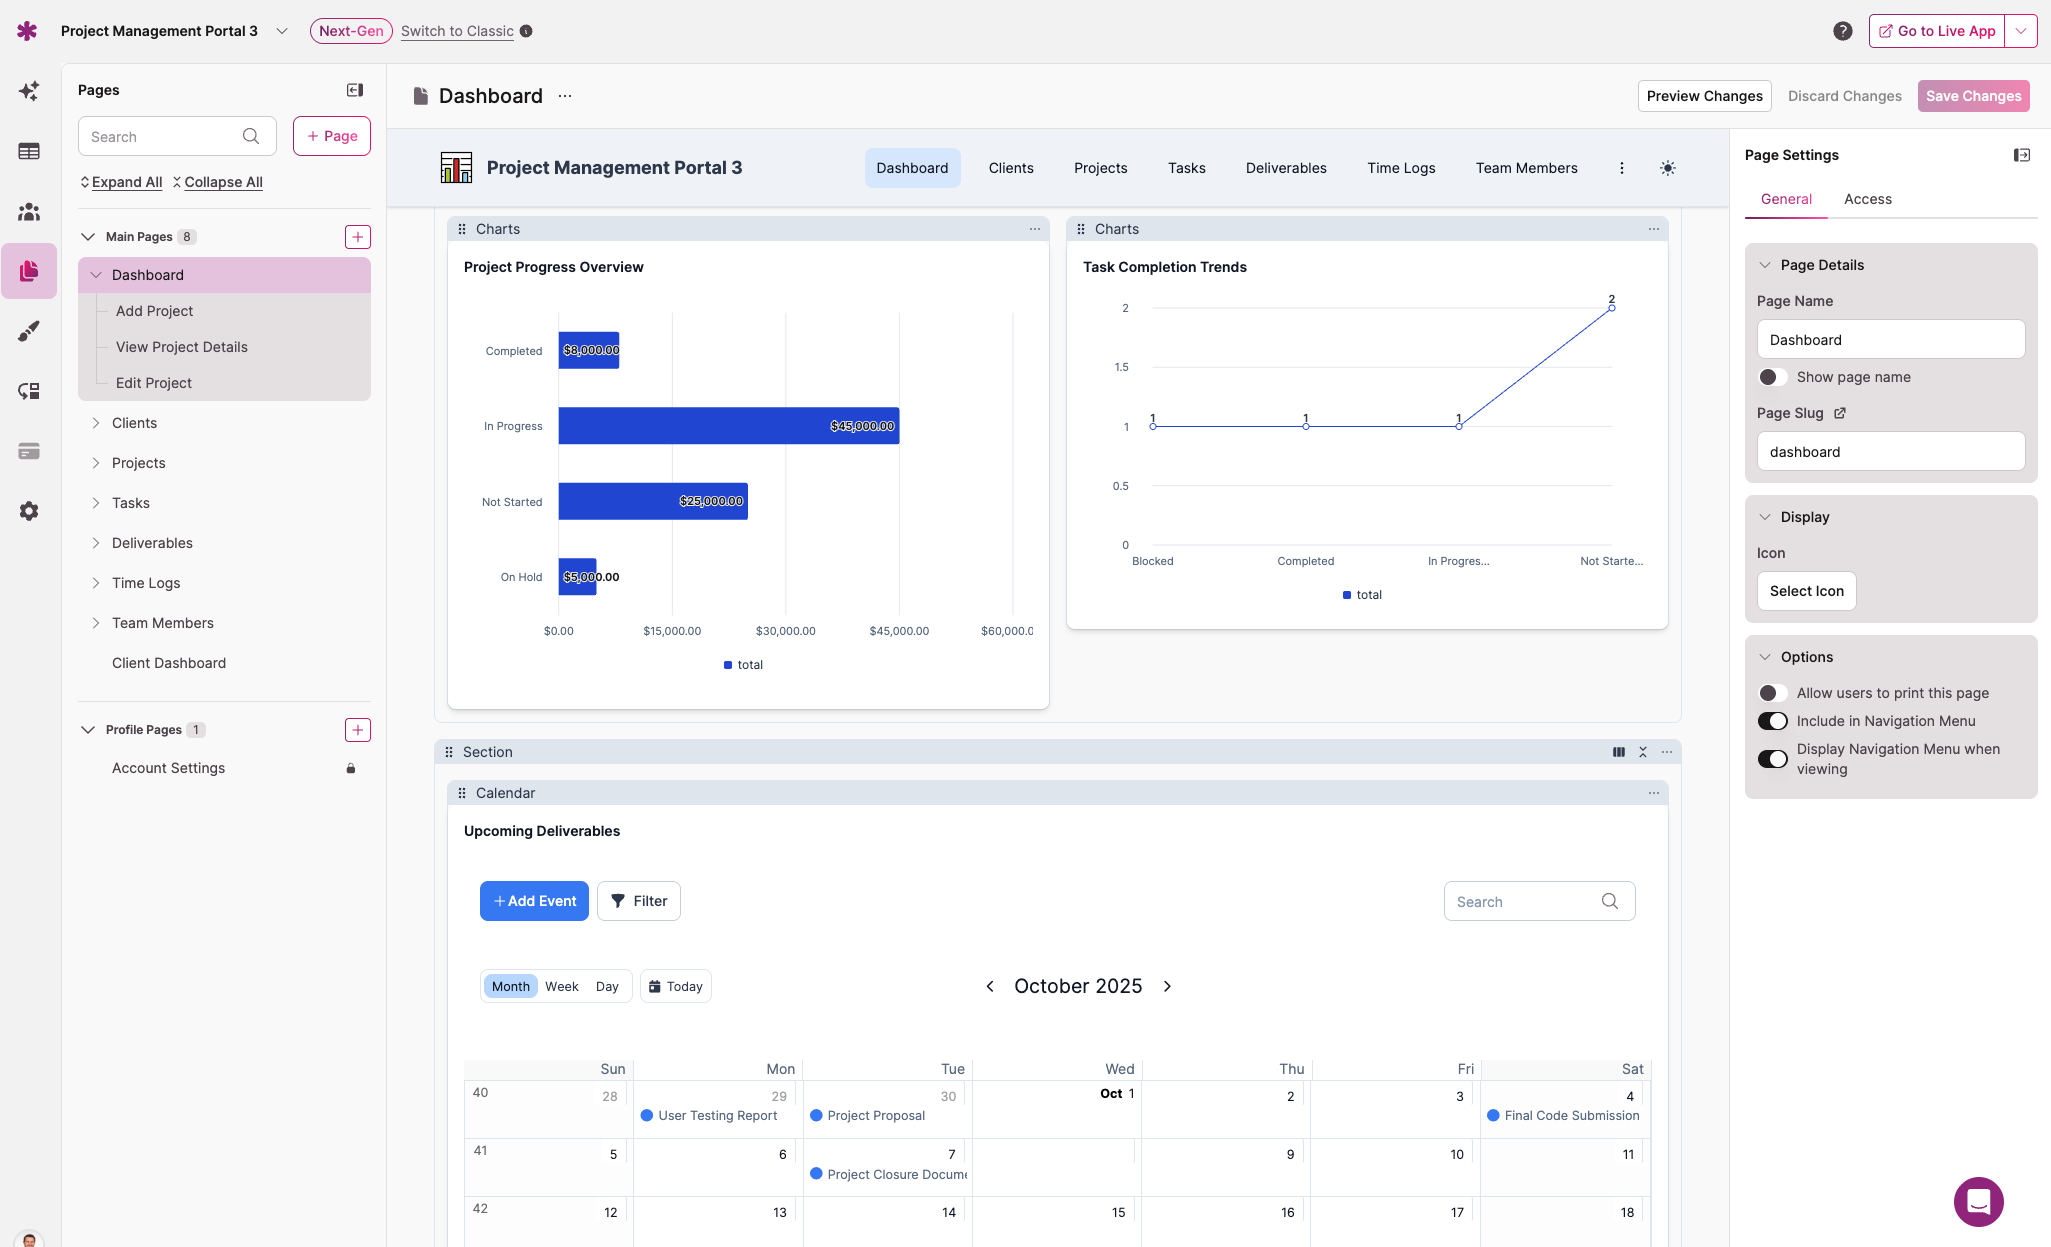Open the users icon in left sidebar
This screenshot has width=2051, height=1247.
(x=29, y=211)
